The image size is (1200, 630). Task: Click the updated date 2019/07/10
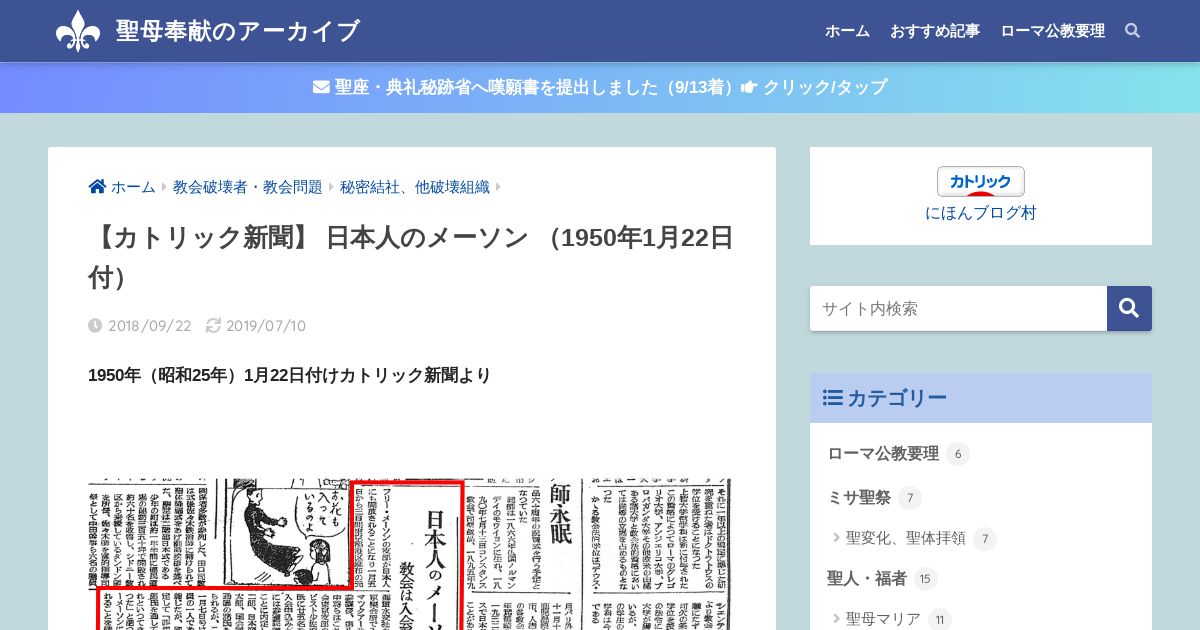266,325
